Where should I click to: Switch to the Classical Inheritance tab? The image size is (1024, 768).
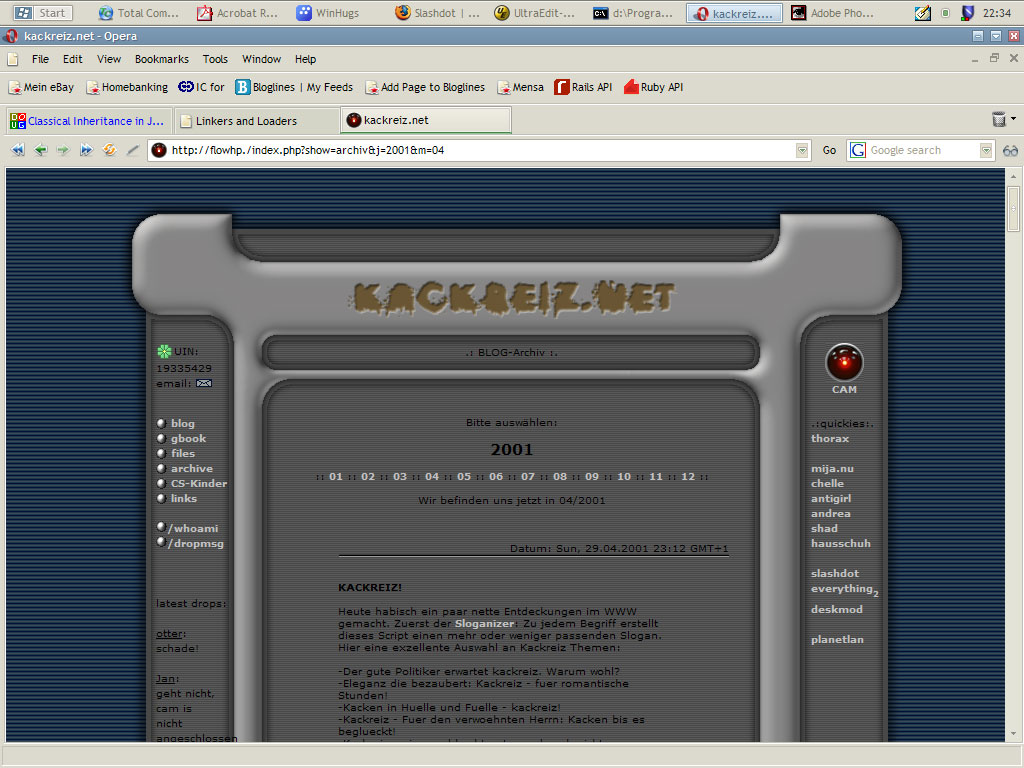coord(89,121)
